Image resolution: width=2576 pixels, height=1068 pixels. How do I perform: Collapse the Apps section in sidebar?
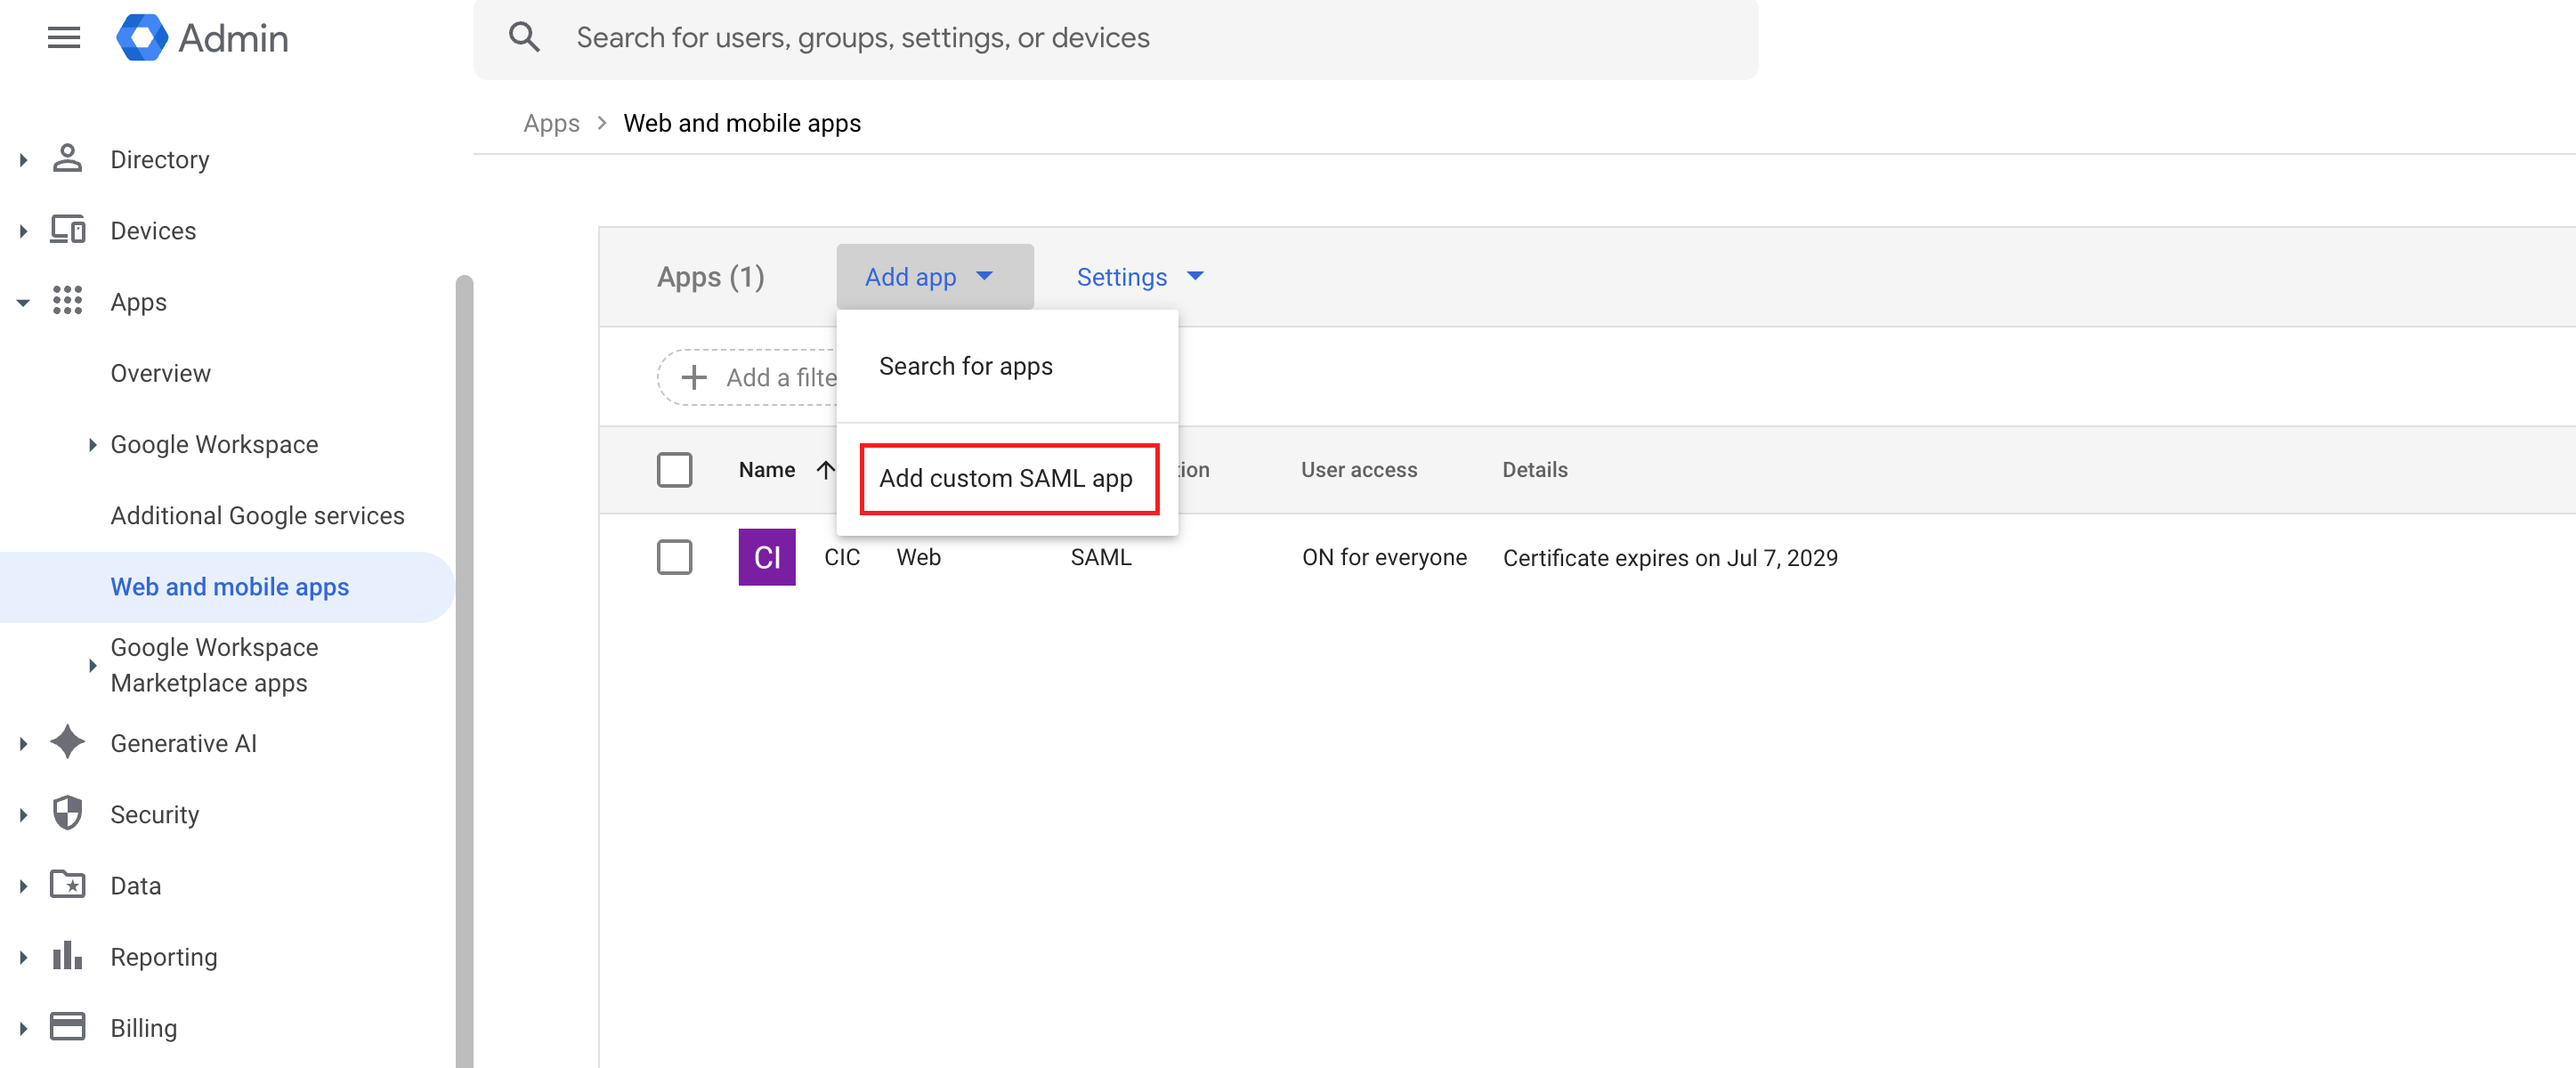23,302
